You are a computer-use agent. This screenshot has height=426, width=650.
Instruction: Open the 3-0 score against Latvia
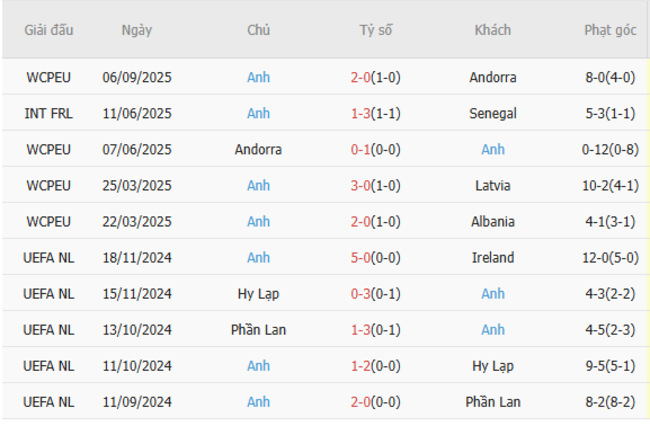pyautogui.click(x=376, y=185)
